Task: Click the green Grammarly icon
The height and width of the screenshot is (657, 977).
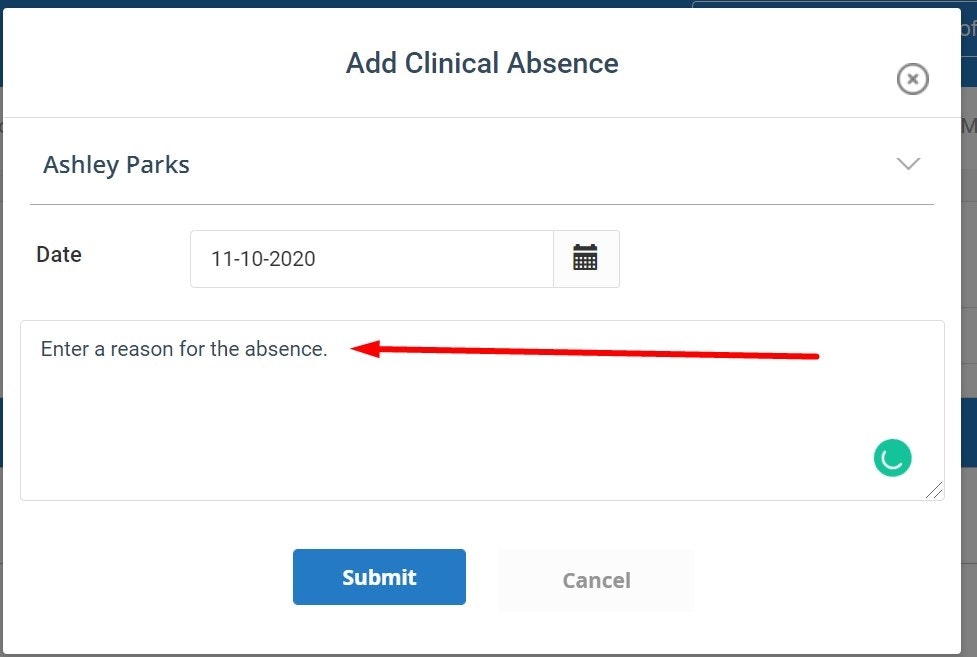Action: click(x=892, y=458)
